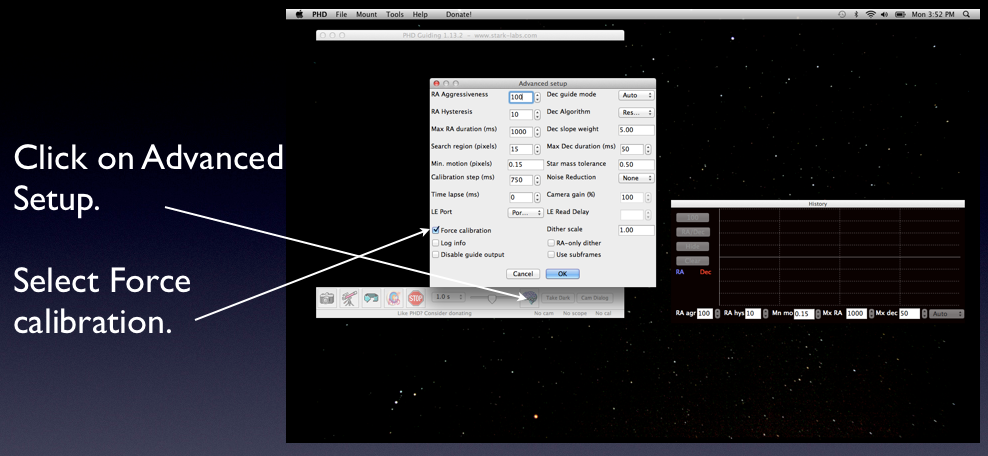The width and height of the screenshot is (988, 456).
Task: Expand the Noise Reduction dropdown
Action: [636, 179]
